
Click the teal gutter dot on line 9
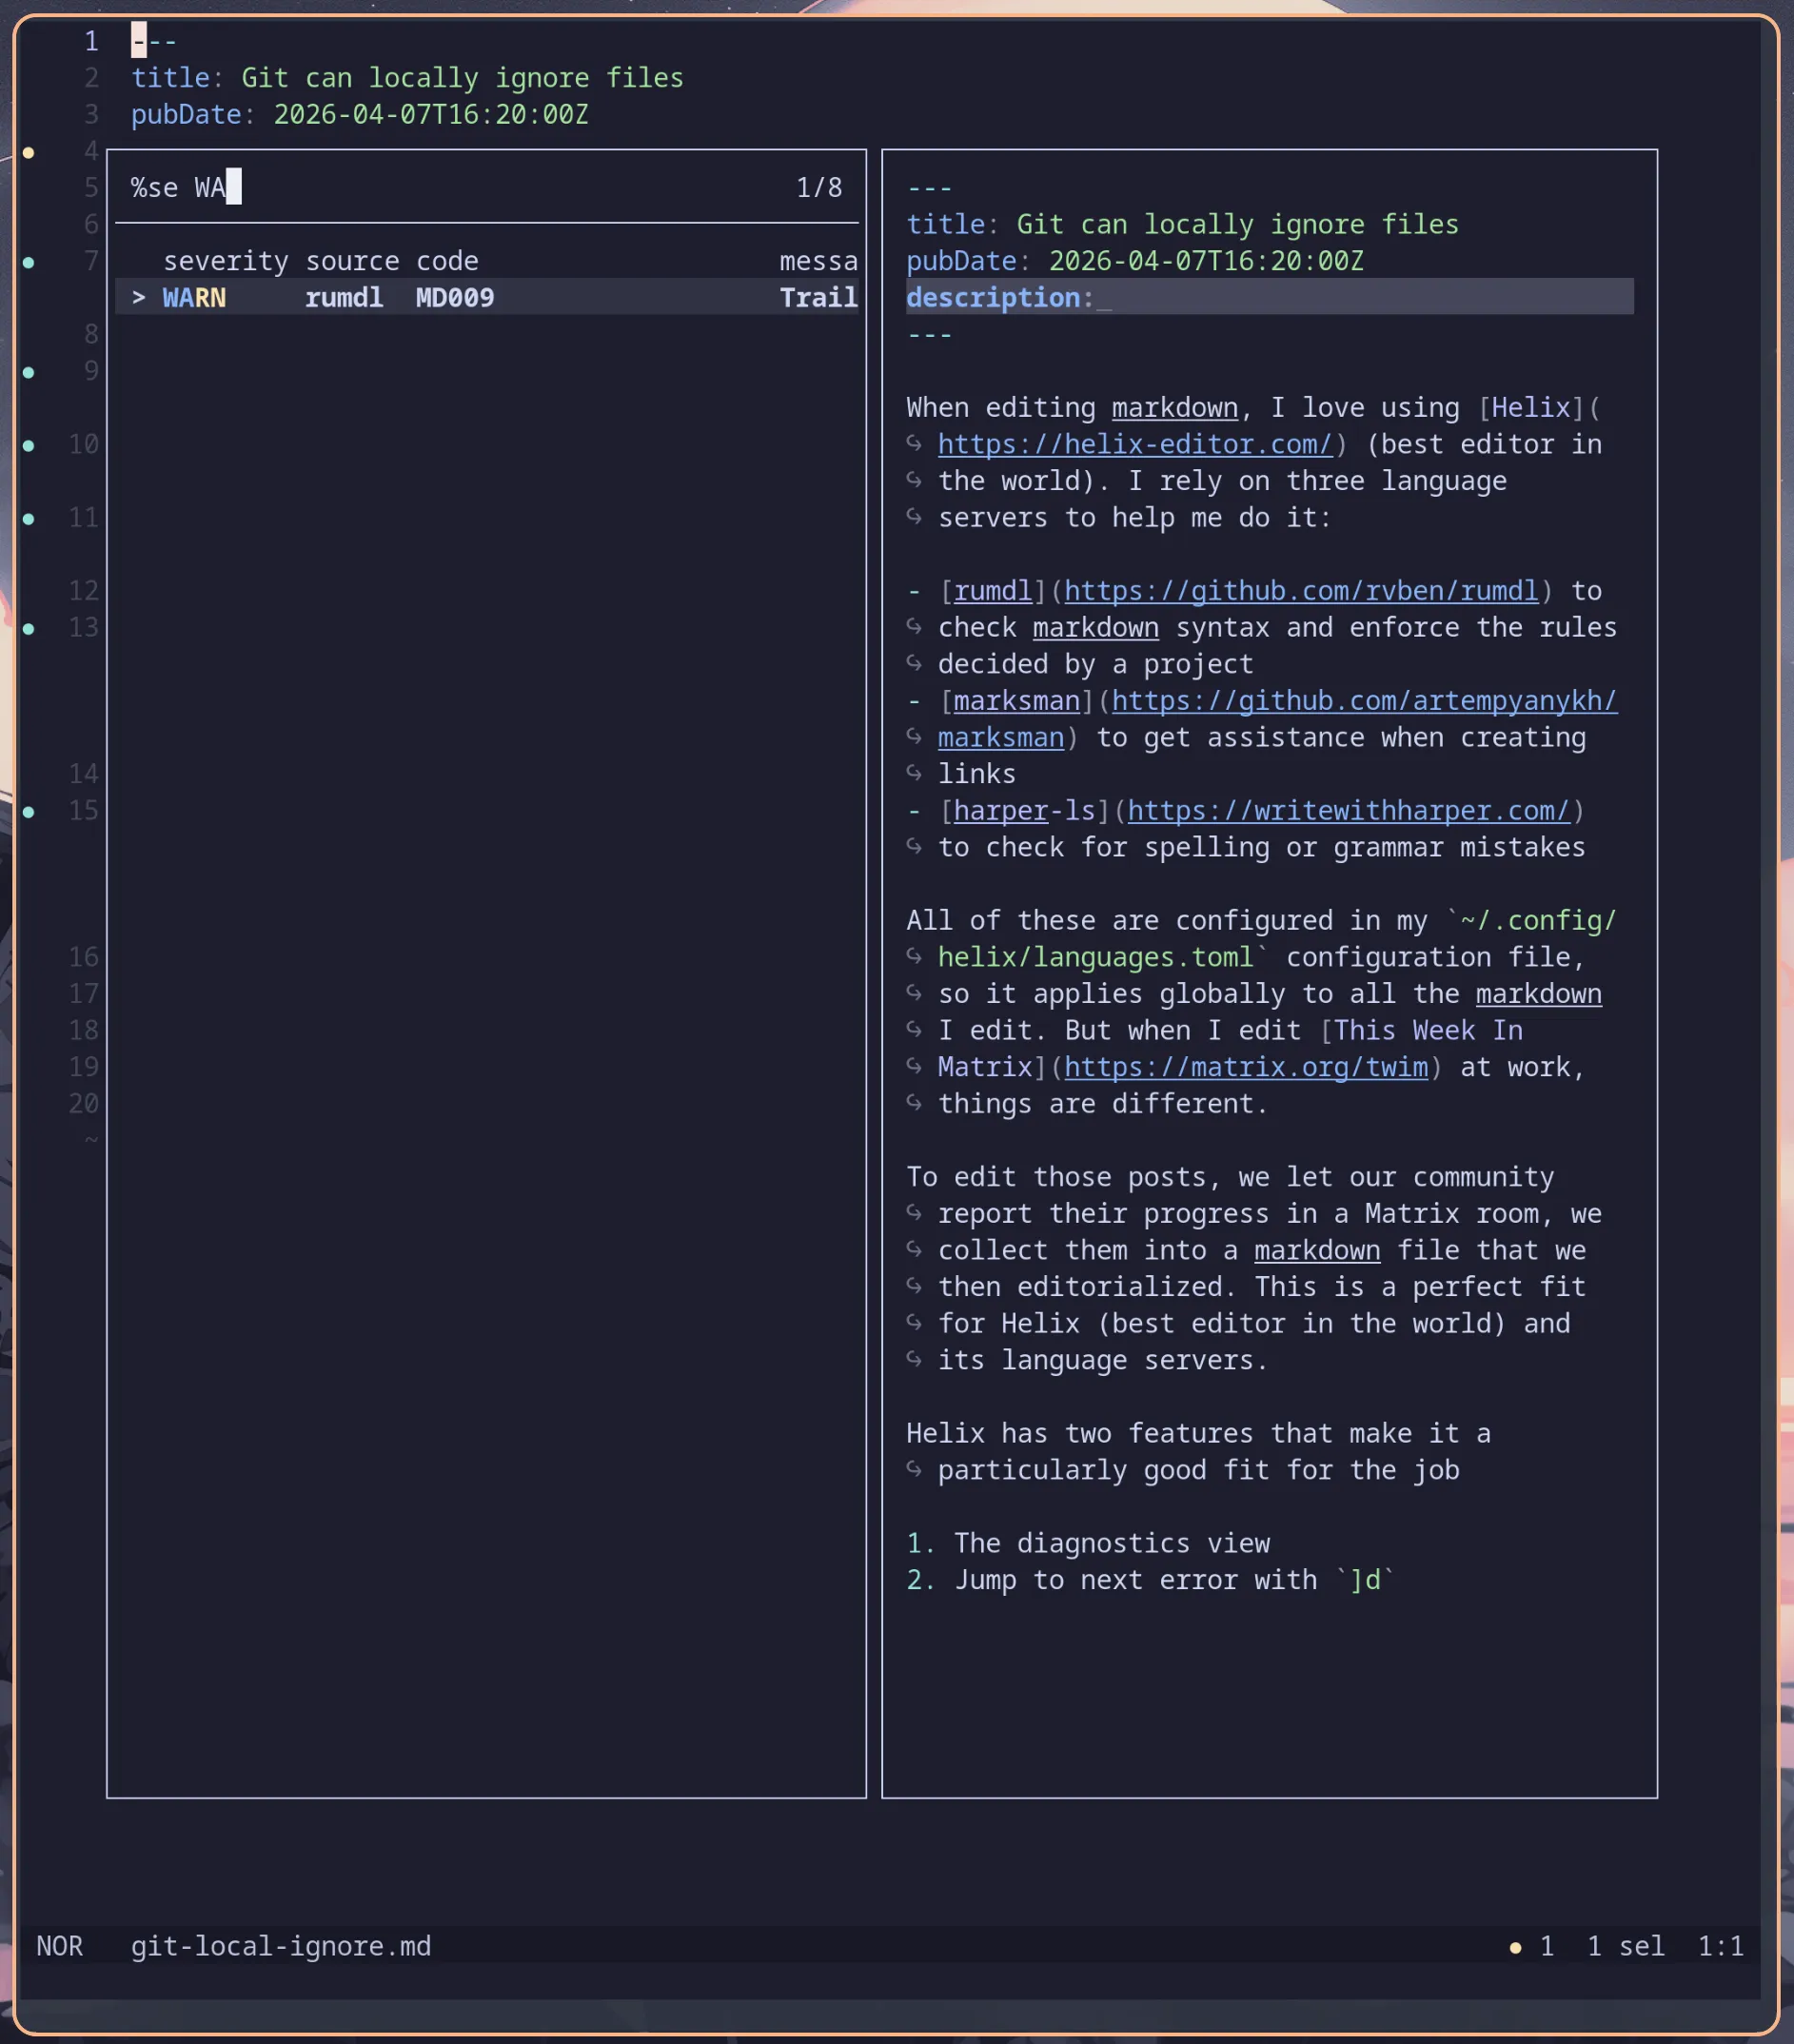(x=29, y=373)
